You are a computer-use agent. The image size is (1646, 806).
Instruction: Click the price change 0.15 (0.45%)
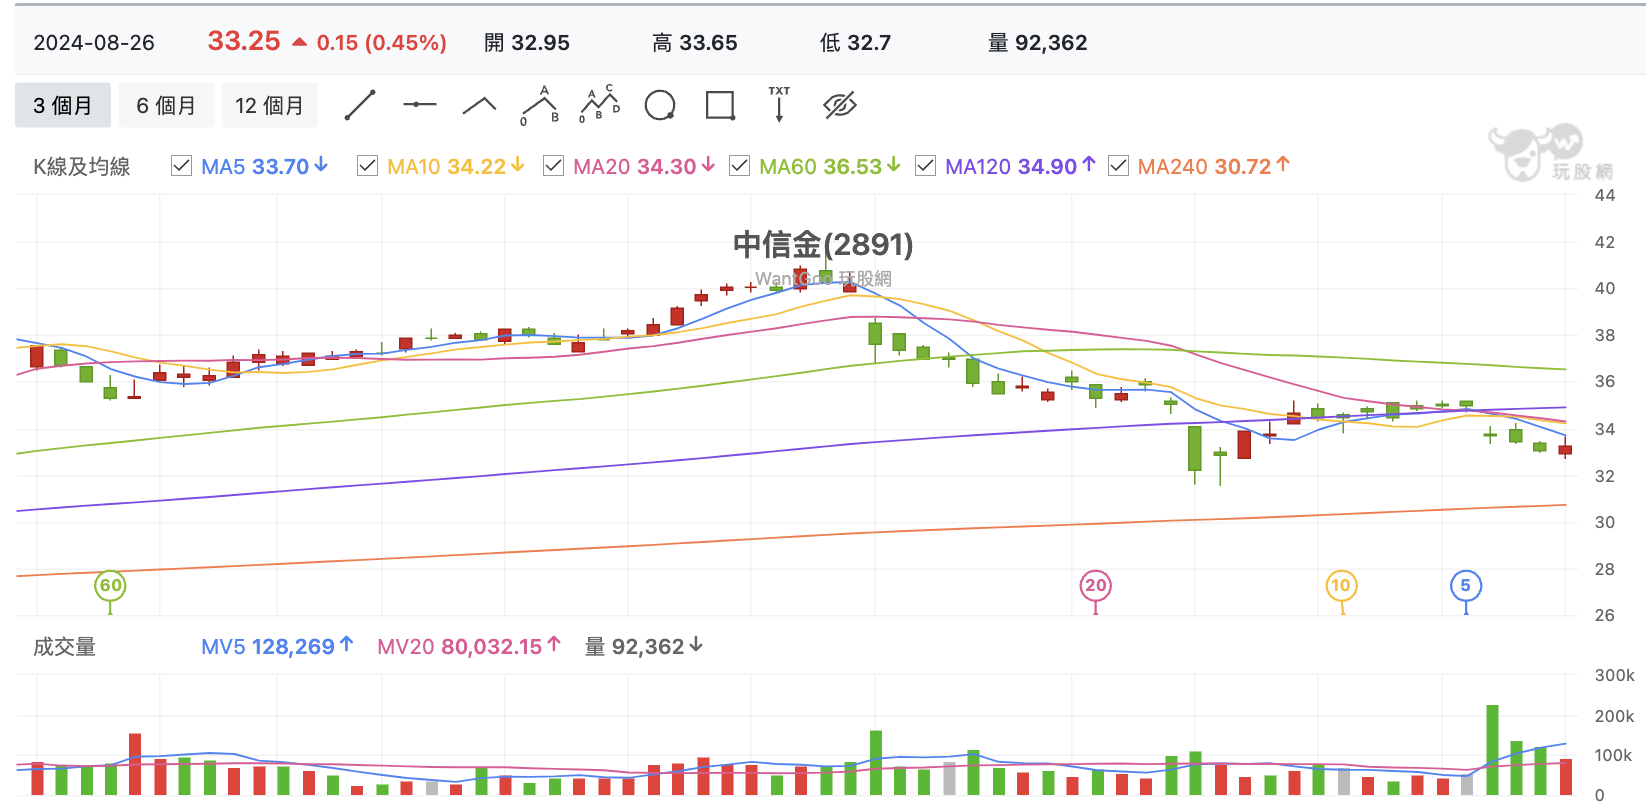(x=382, y=43)
